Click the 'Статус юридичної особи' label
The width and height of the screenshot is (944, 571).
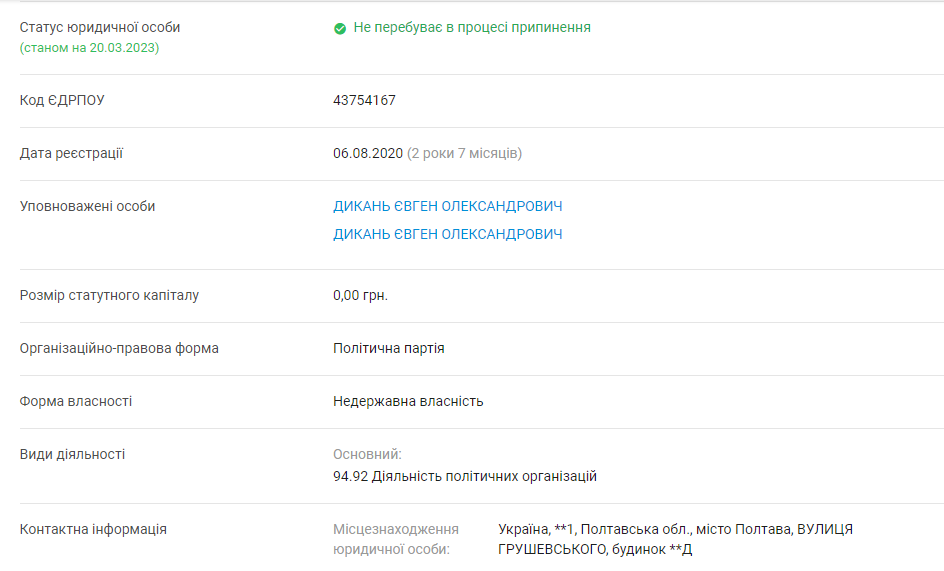click(100, 27)
